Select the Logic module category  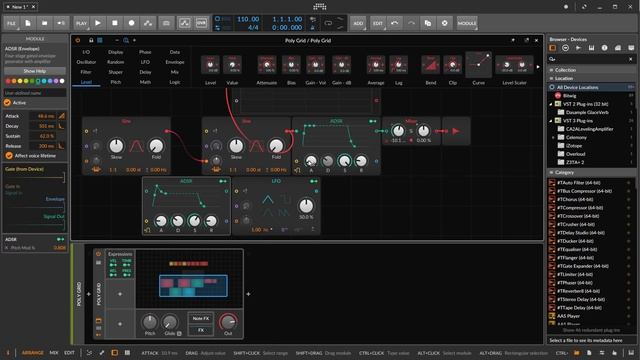(175, 82)
